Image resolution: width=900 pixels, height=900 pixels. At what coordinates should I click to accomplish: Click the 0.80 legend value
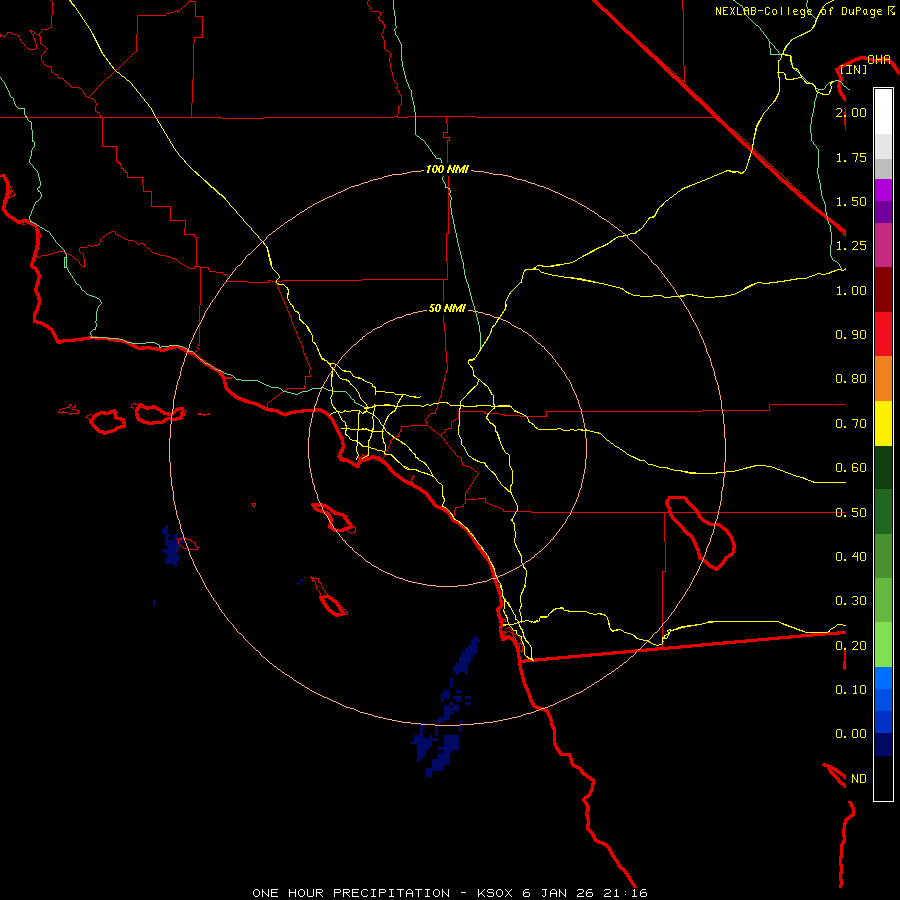(851, 379)
